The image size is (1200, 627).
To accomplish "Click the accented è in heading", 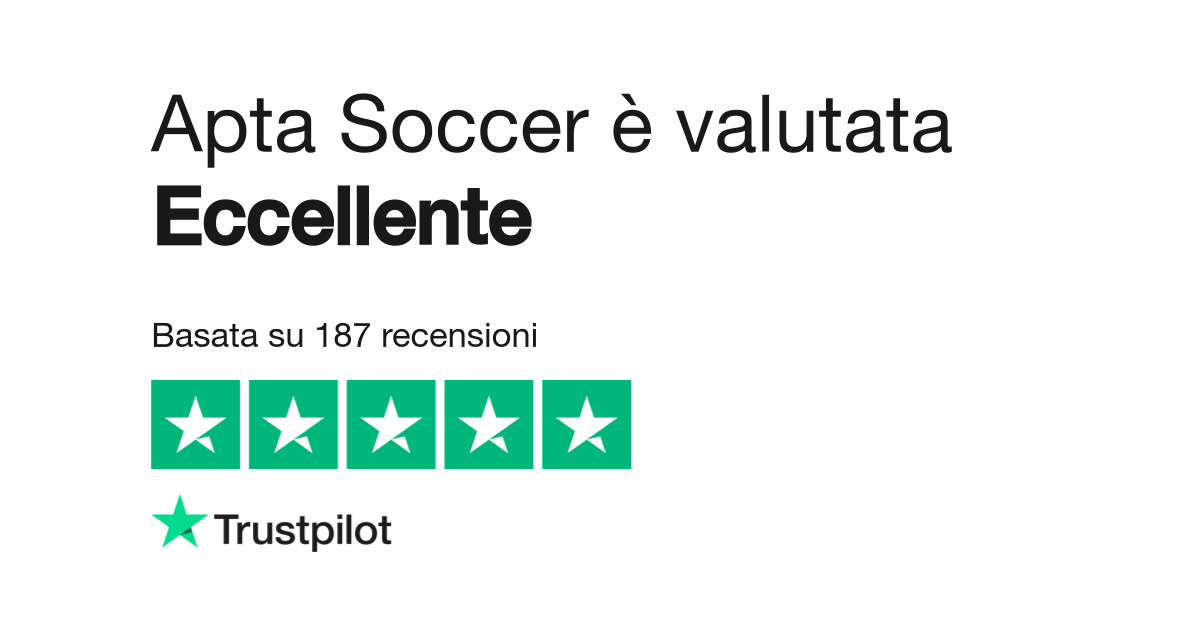I will coord(630,126).
